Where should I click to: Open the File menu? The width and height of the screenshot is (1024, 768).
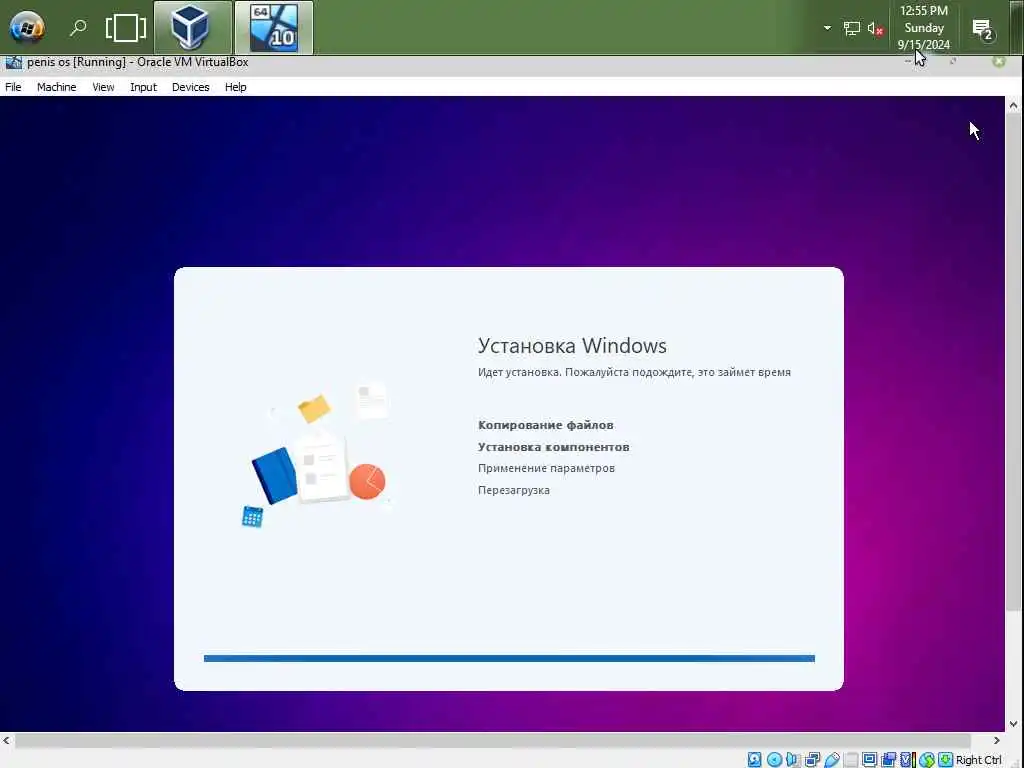pyautogui.click(x=13, y=87)
